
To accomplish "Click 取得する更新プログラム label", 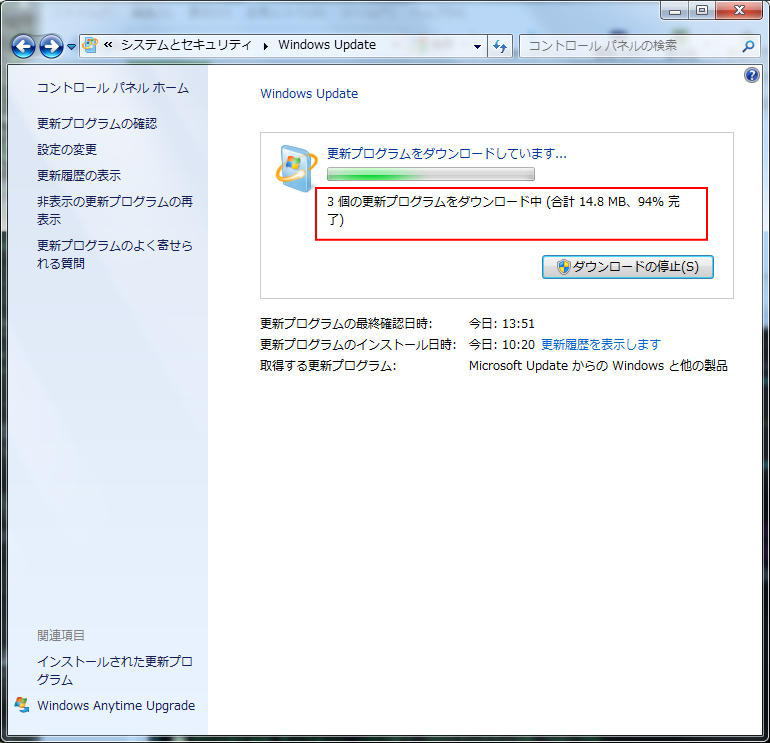I will coord(328,365).
